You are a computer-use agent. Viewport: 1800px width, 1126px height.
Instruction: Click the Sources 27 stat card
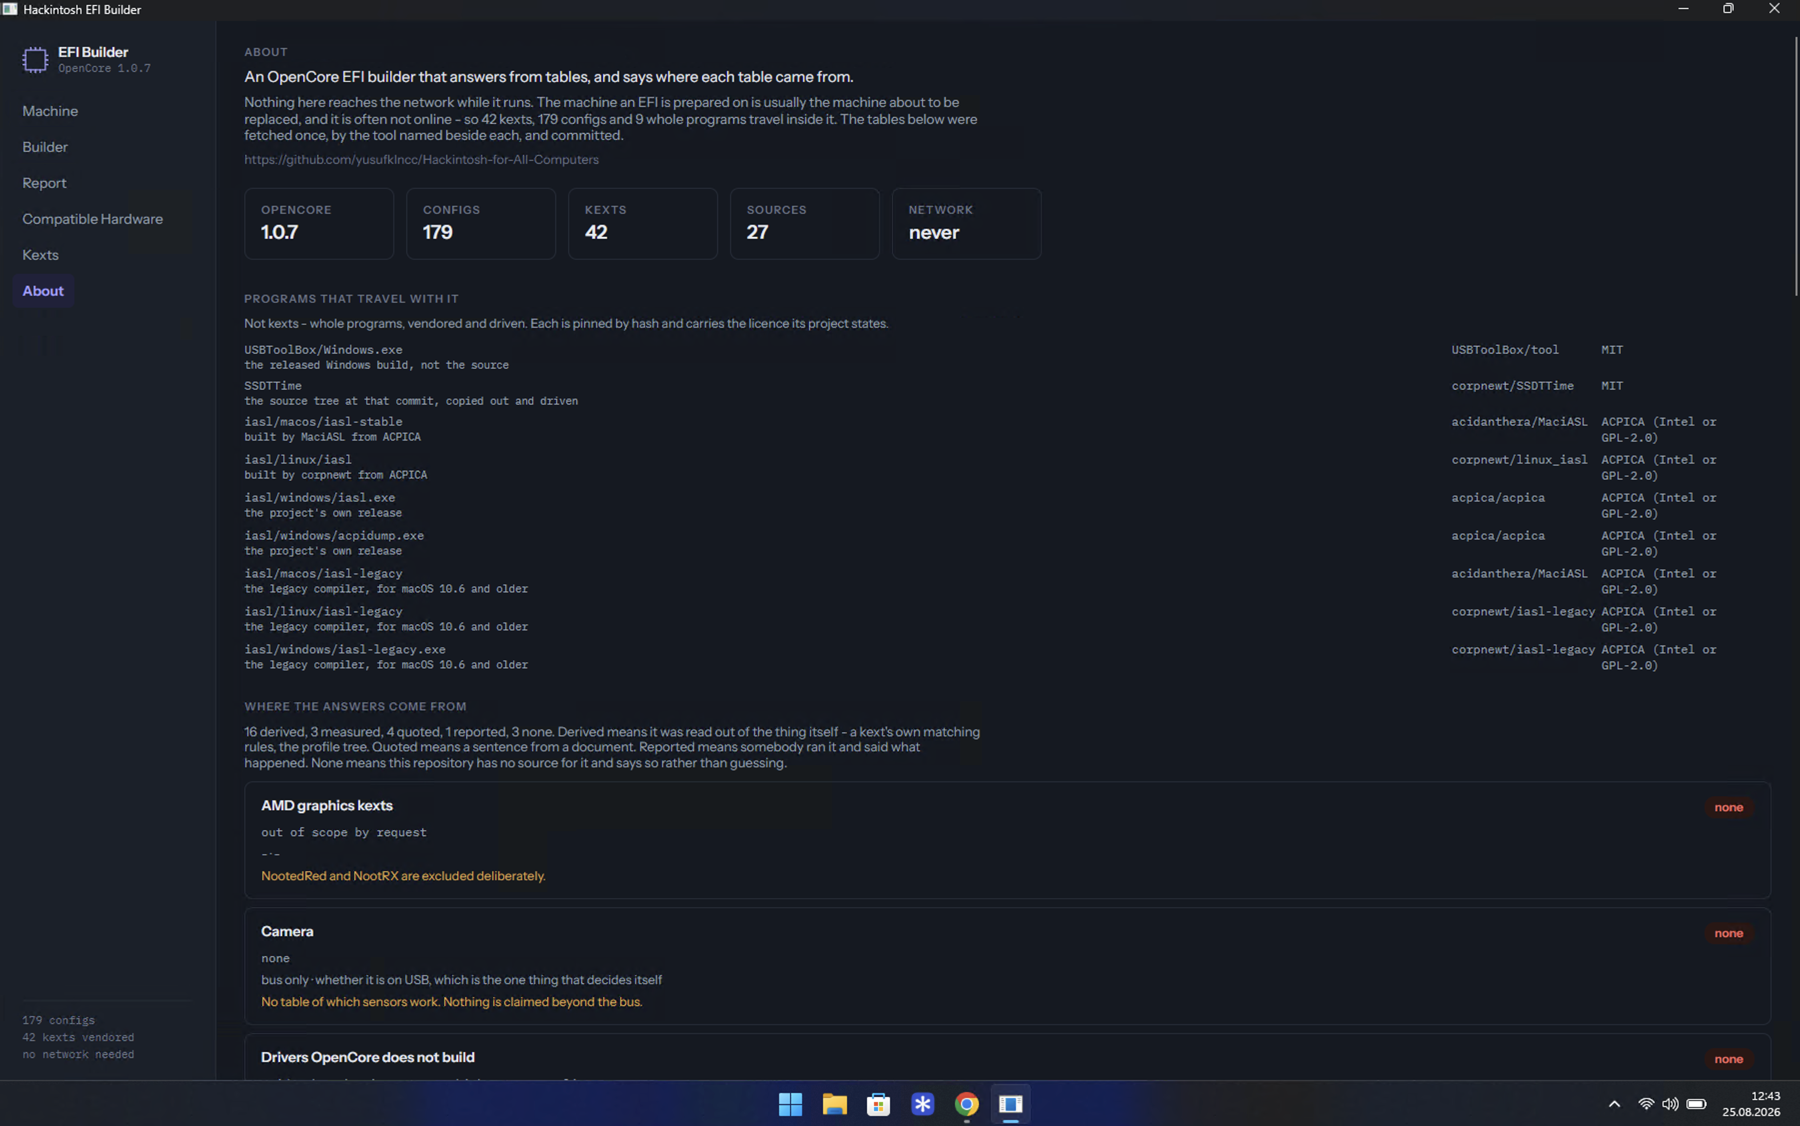pos(805,224)
